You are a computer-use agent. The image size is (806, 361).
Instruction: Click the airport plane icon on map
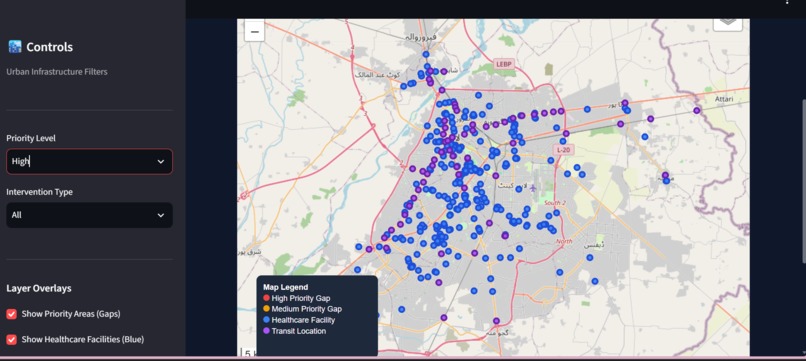(x=533, y=187)
